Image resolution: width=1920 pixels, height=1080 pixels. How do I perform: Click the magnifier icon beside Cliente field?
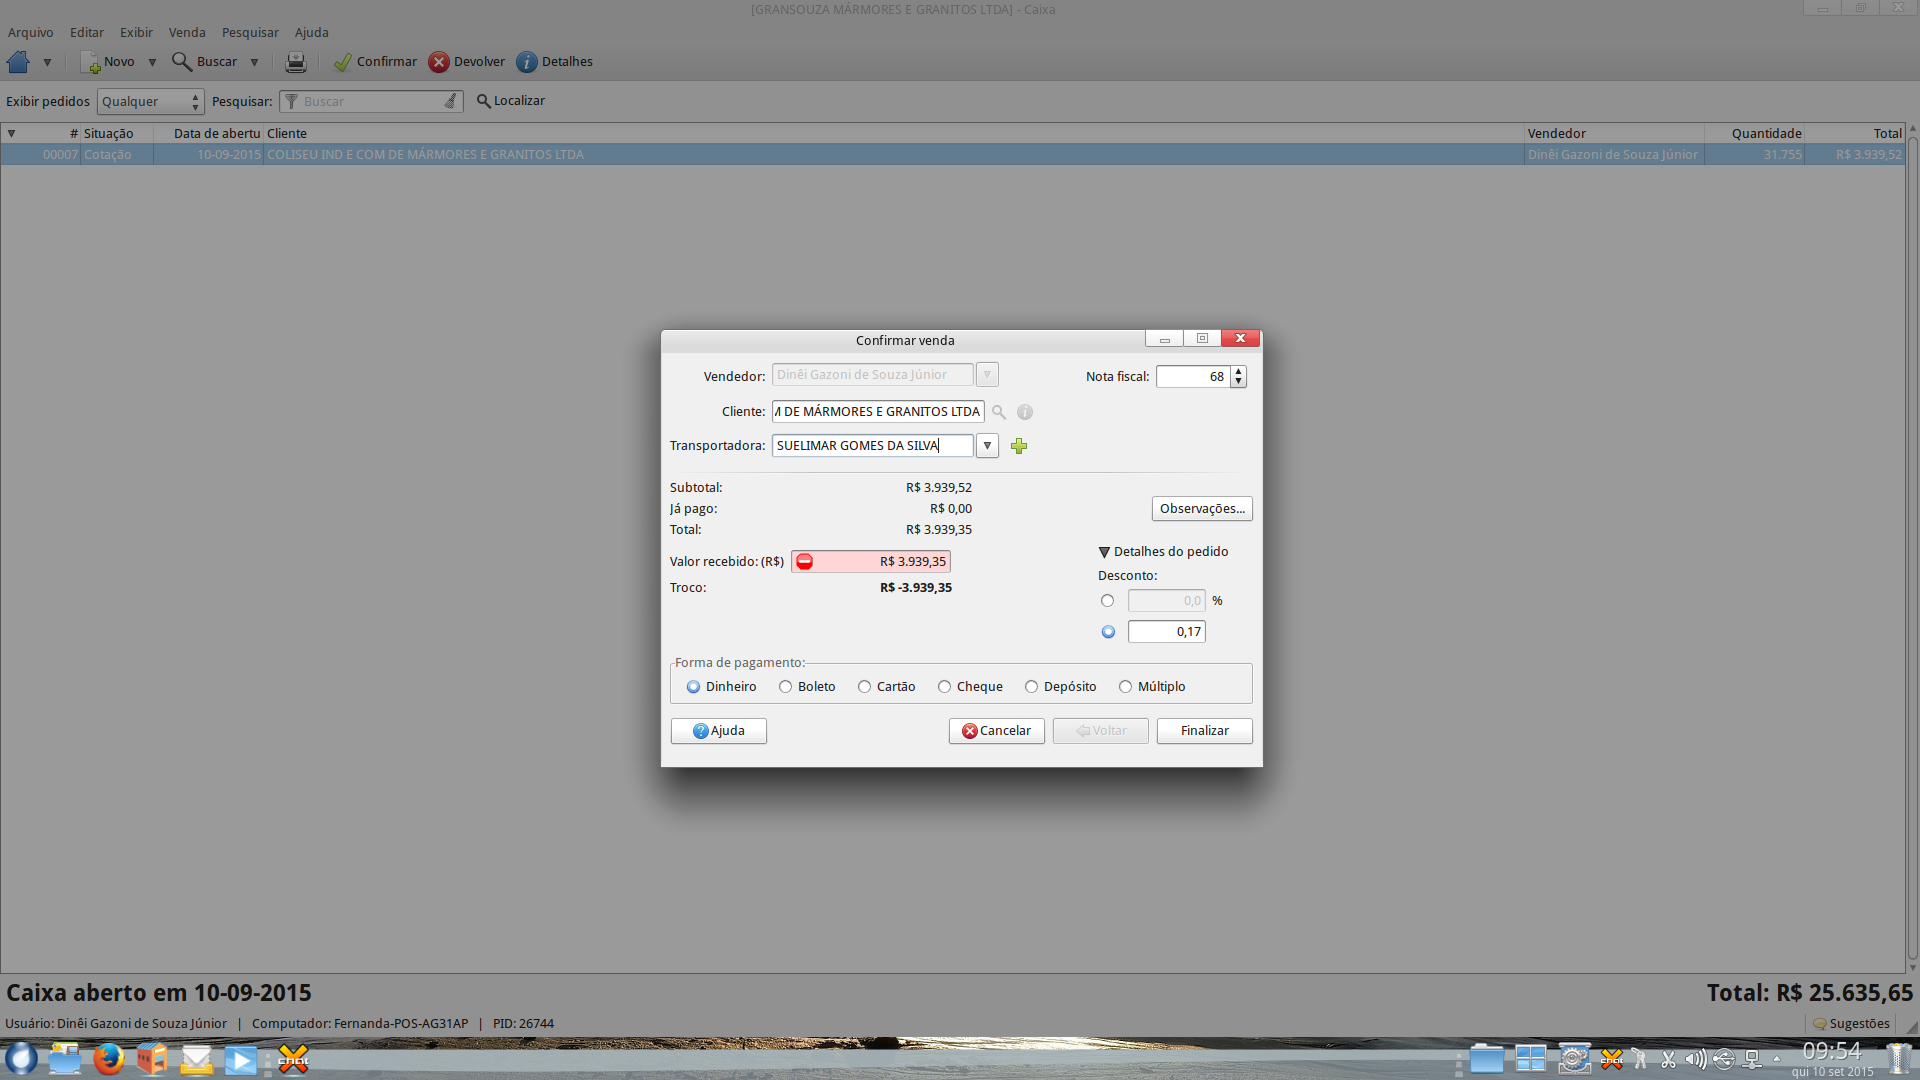[998, 412]
